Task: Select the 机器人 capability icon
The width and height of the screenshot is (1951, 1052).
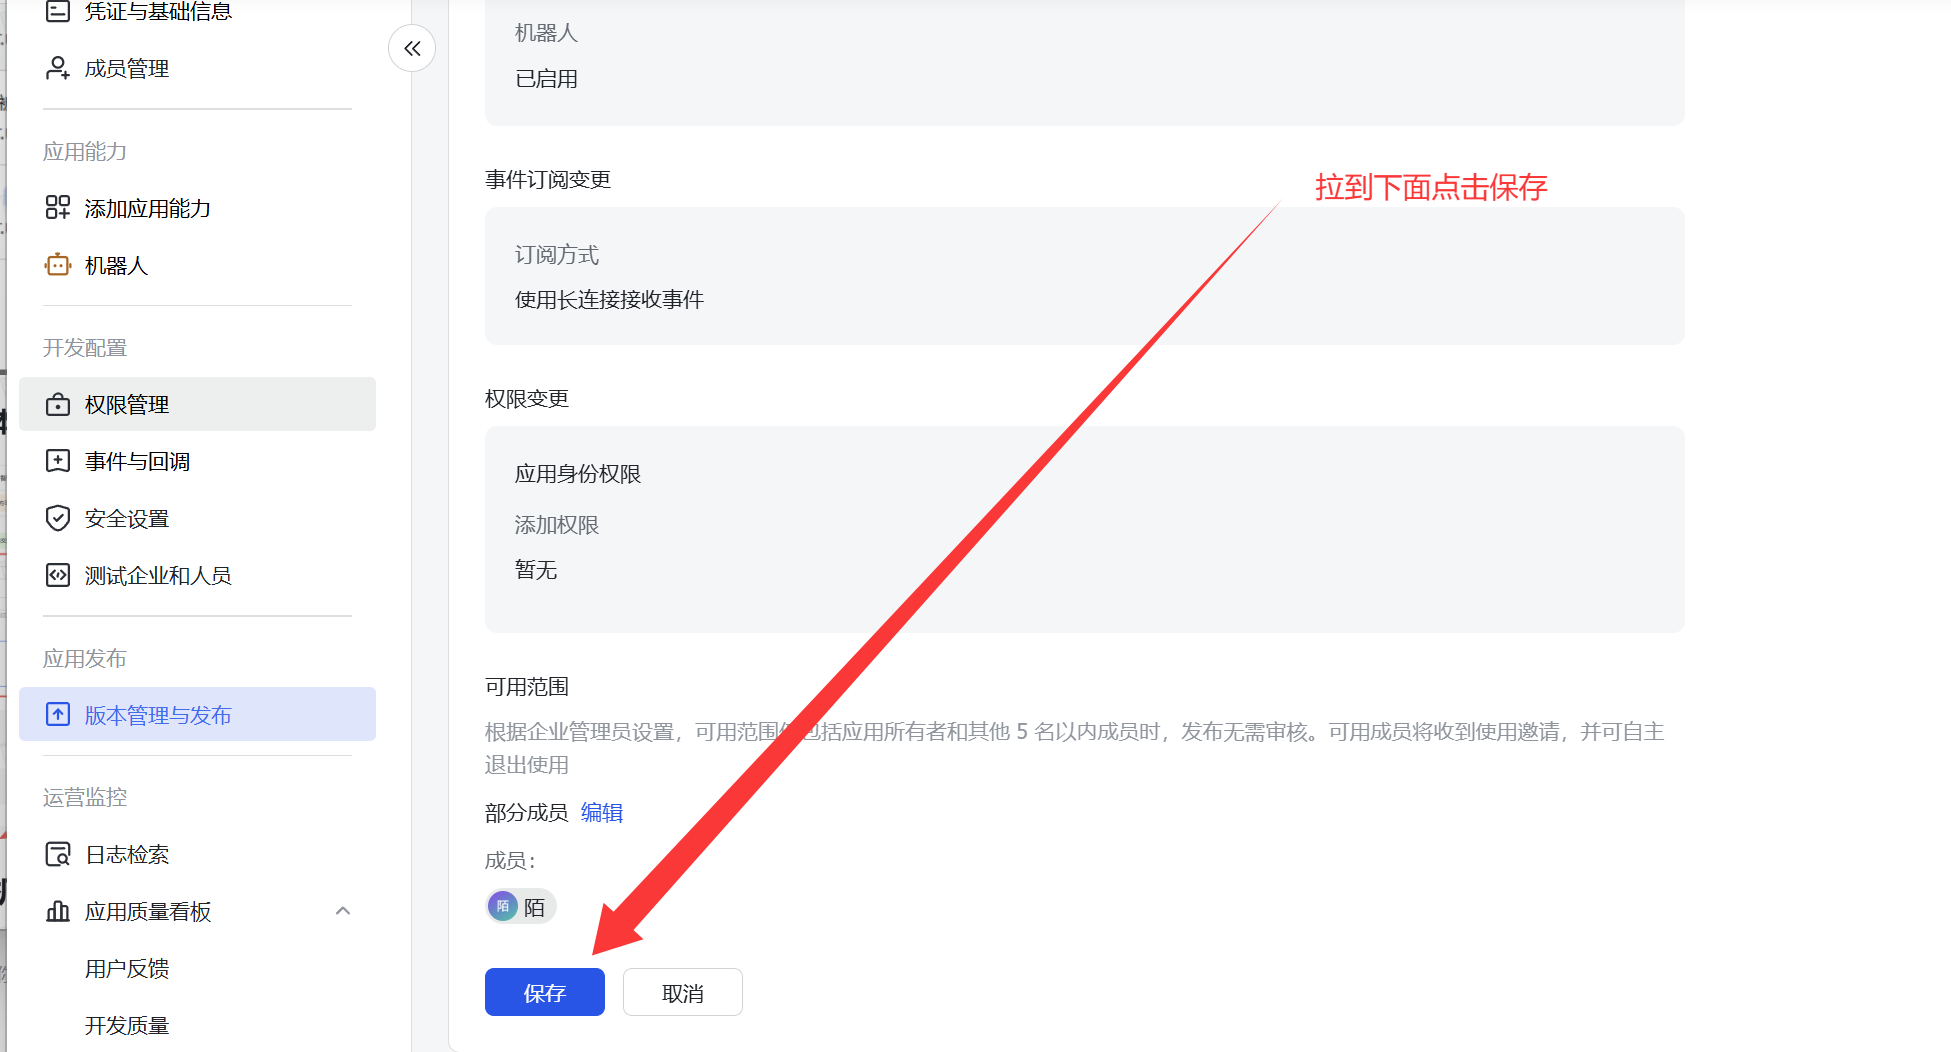Action: [x=57, y=265]
